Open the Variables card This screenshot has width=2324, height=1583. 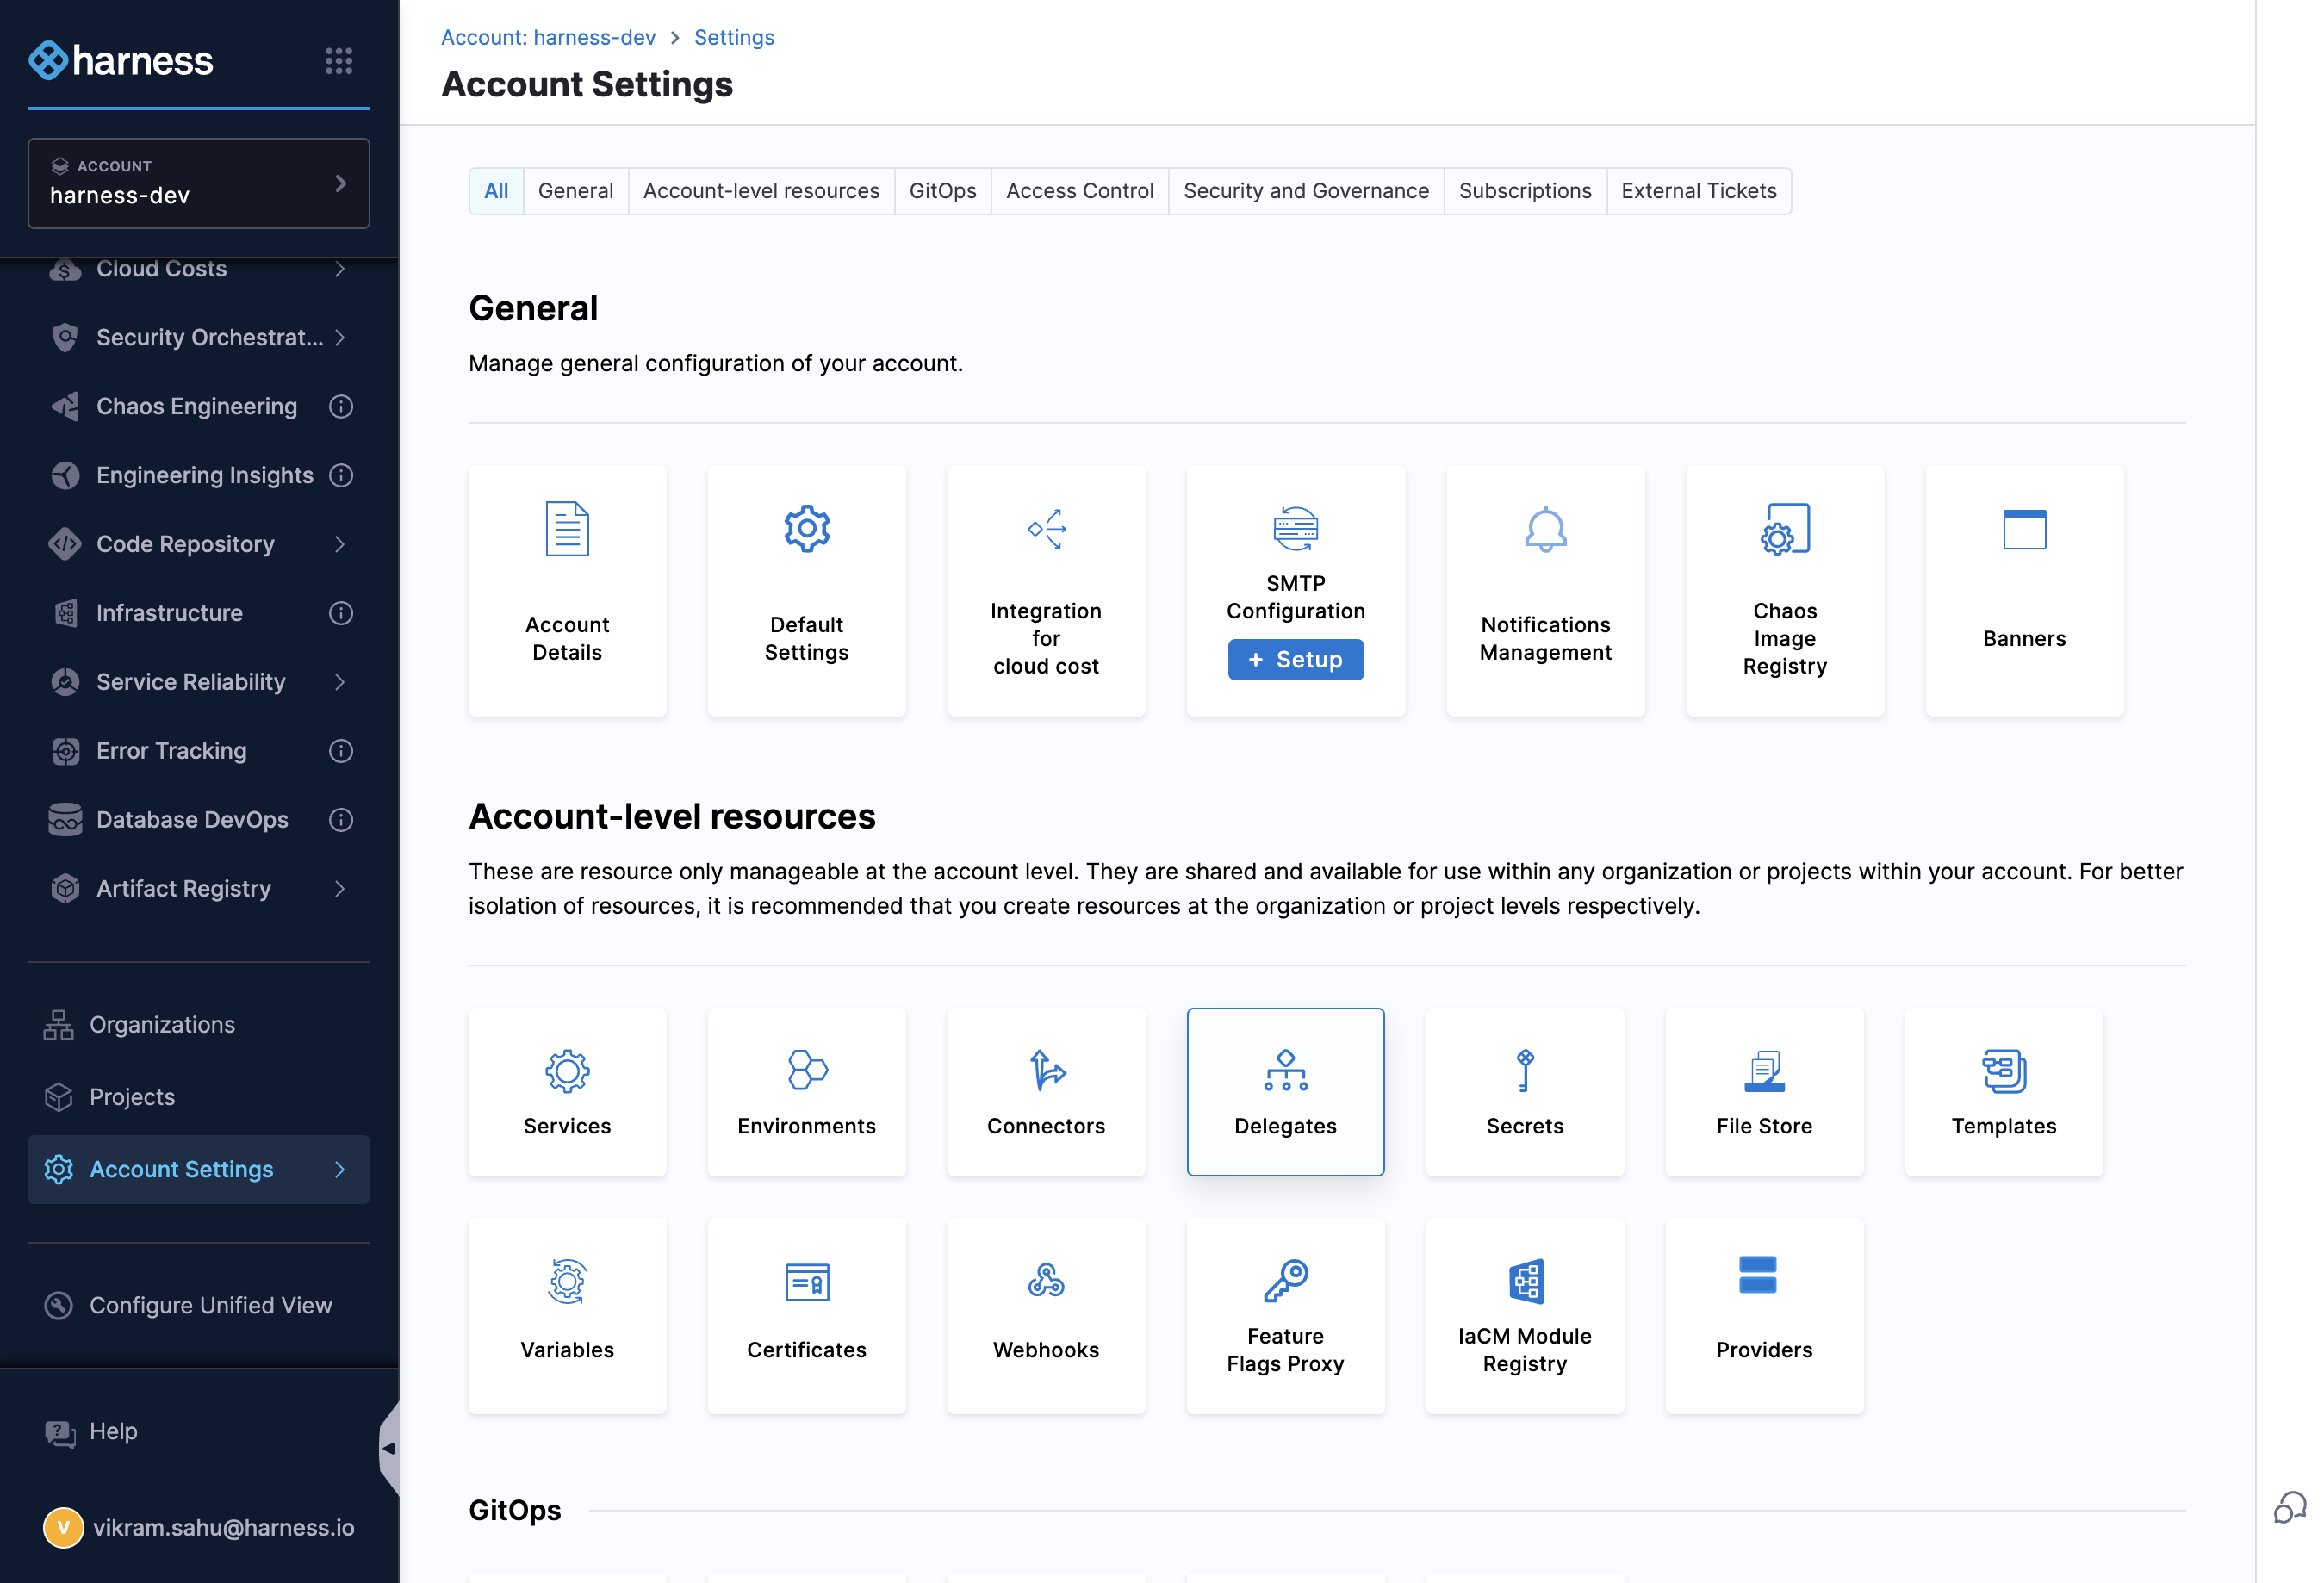tap(567, 1316)
